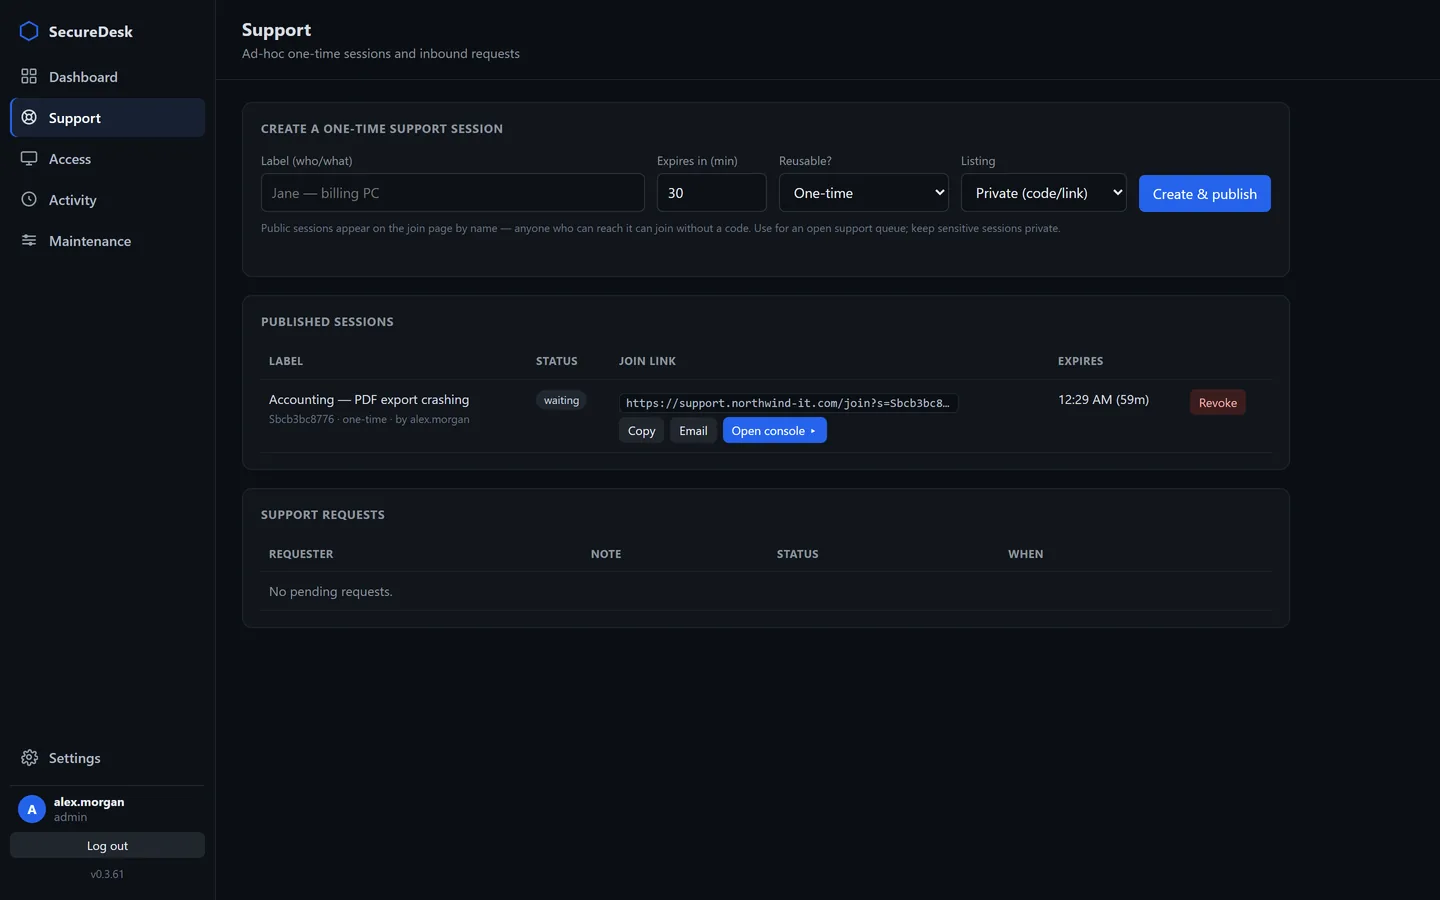Click version text v0.3.61

(107, 874)
